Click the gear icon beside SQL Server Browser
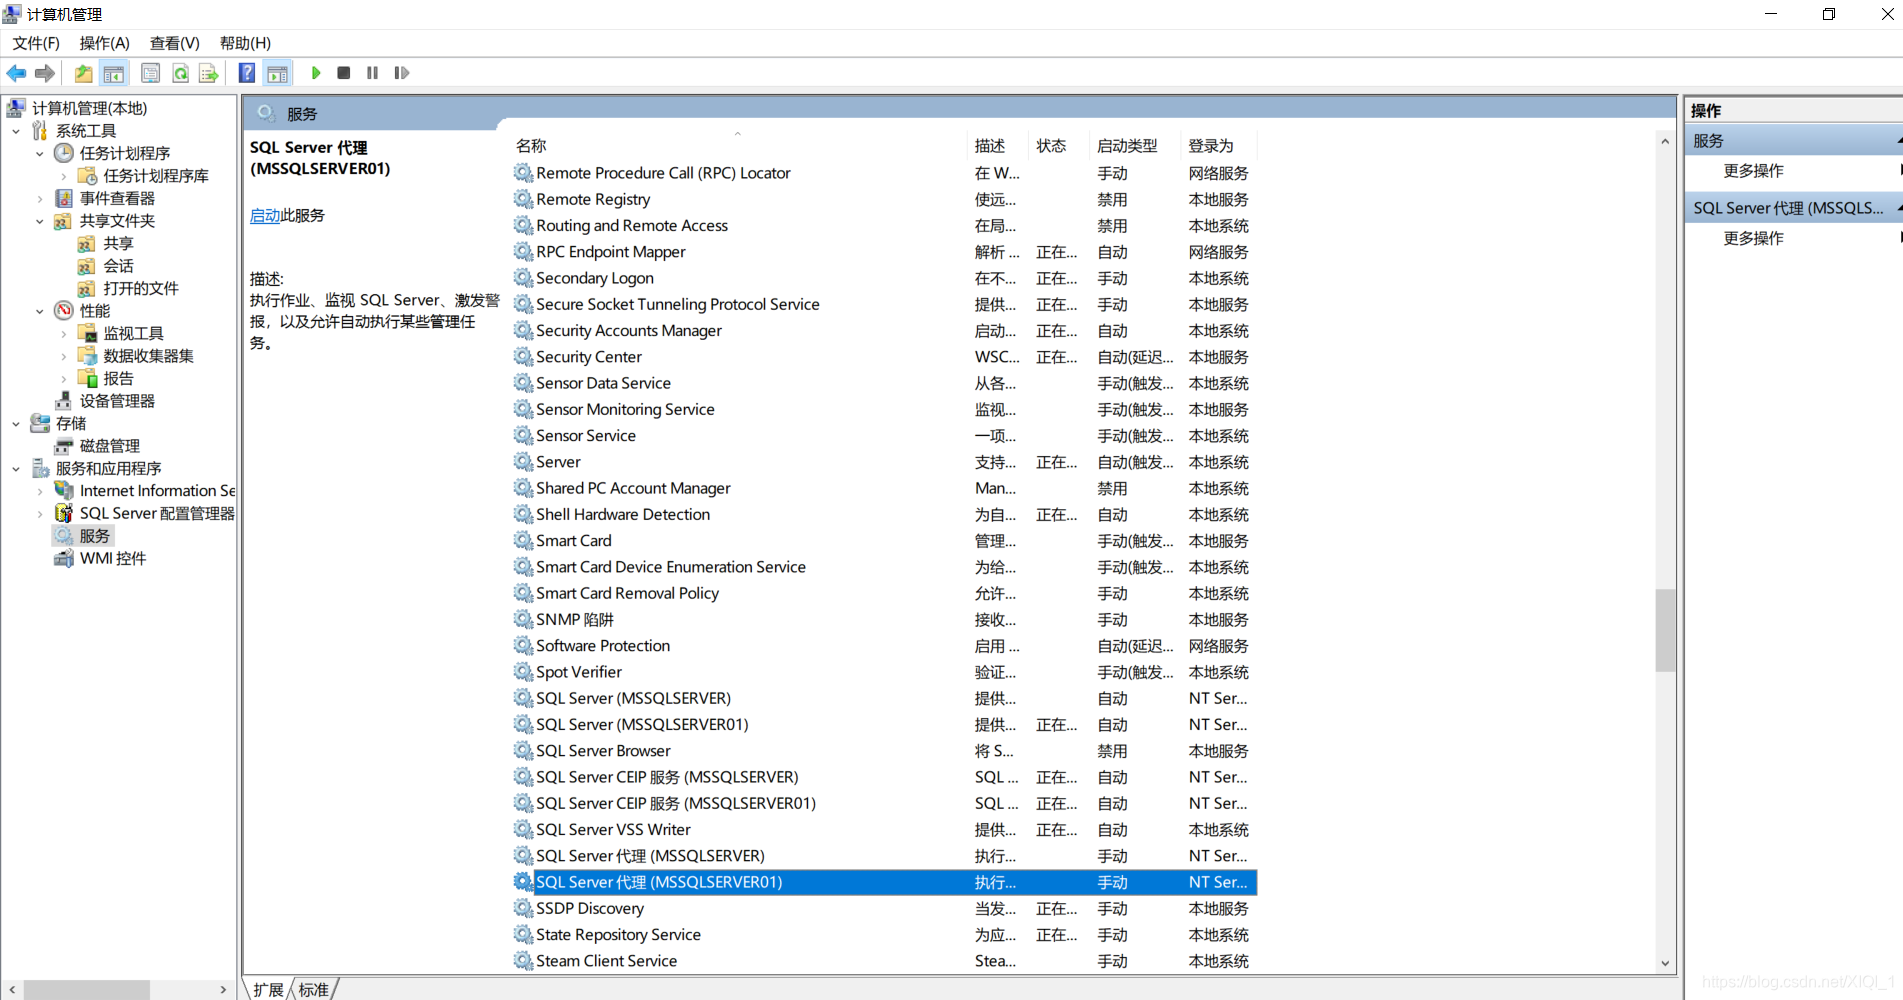The height and width of the screenshot is (1000, 1903). pyautogui.click(x=523, y=751)
